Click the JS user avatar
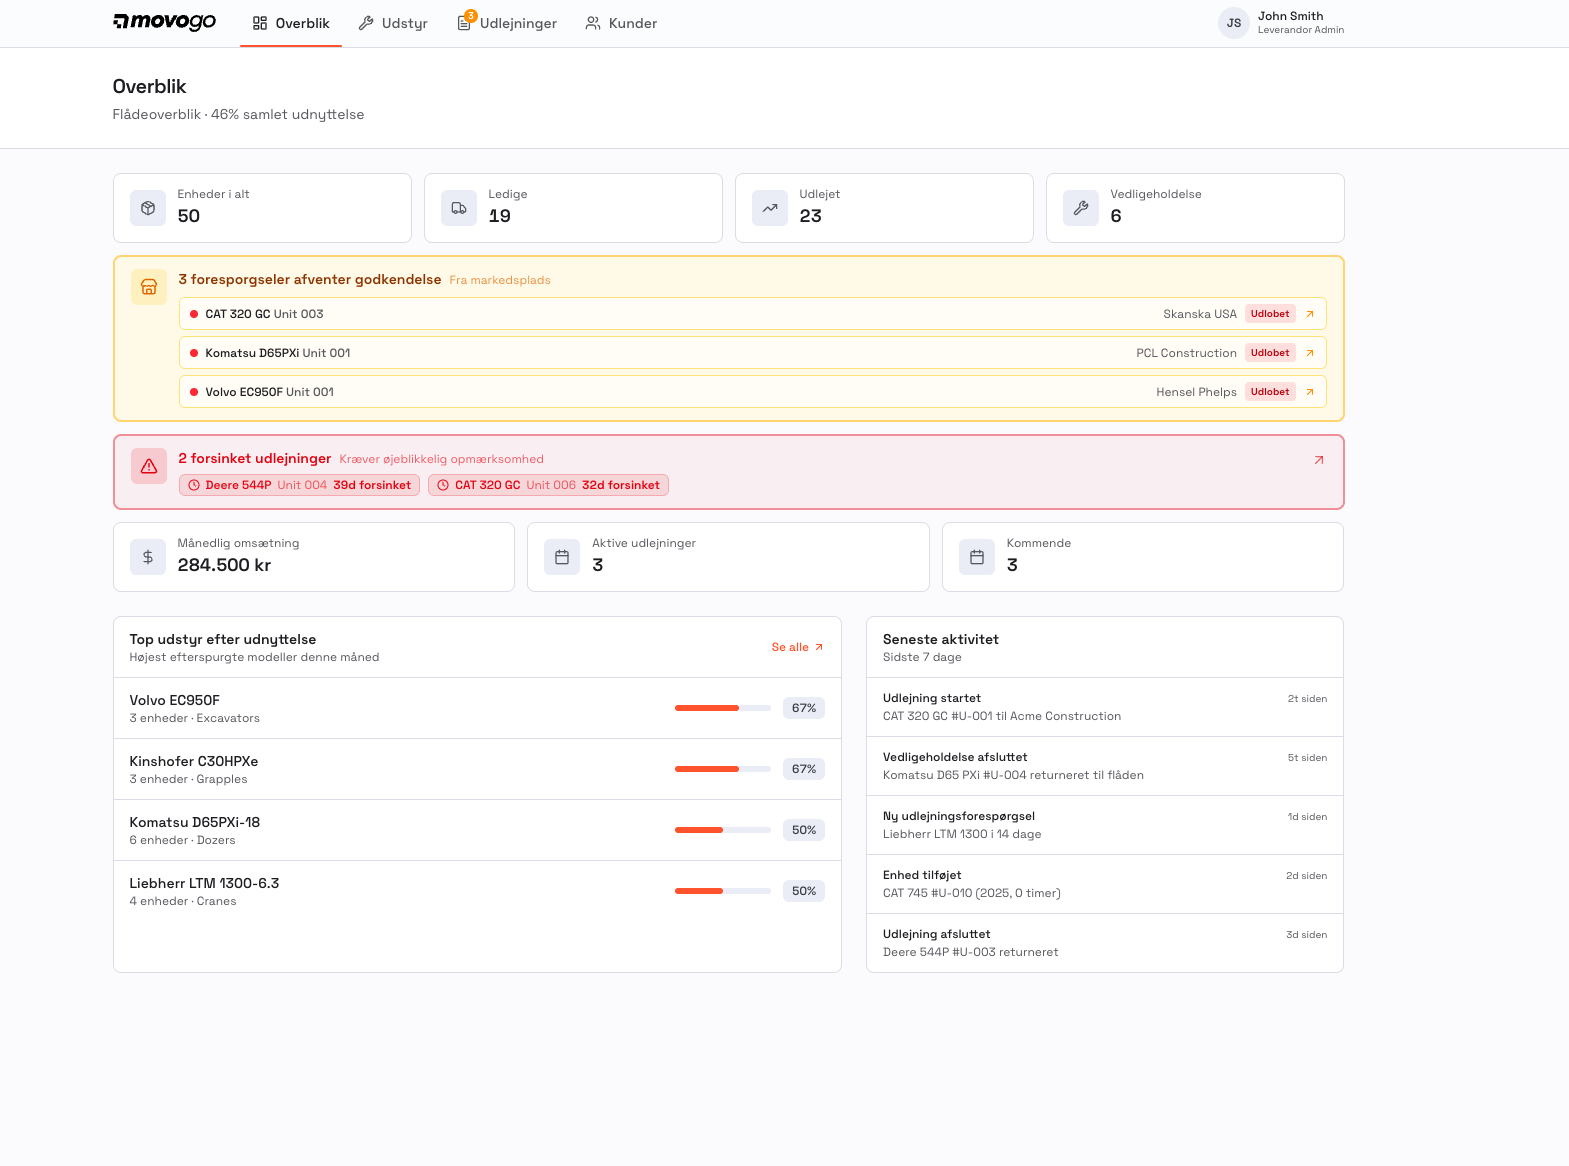 [1233, 23]
